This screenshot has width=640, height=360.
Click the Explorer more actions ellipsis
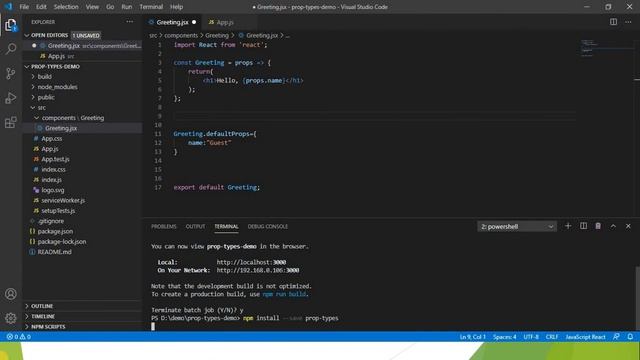[x=129, y=22]
